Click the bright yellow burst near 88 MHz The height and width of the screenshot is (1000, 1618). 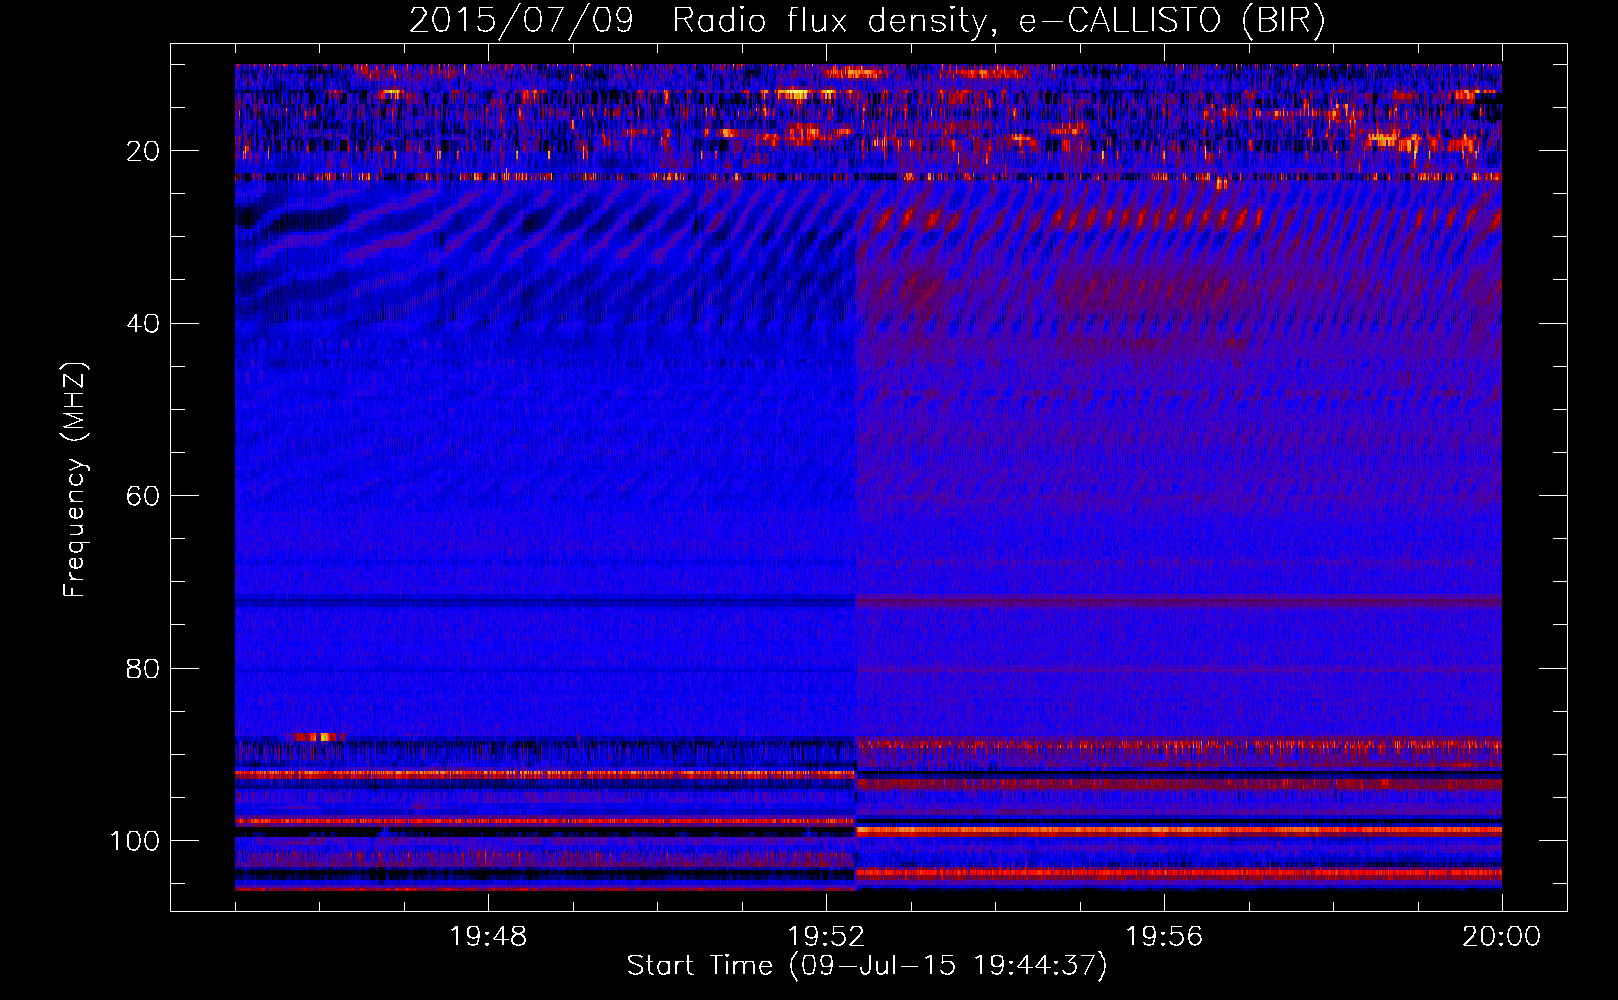[317, 737]
